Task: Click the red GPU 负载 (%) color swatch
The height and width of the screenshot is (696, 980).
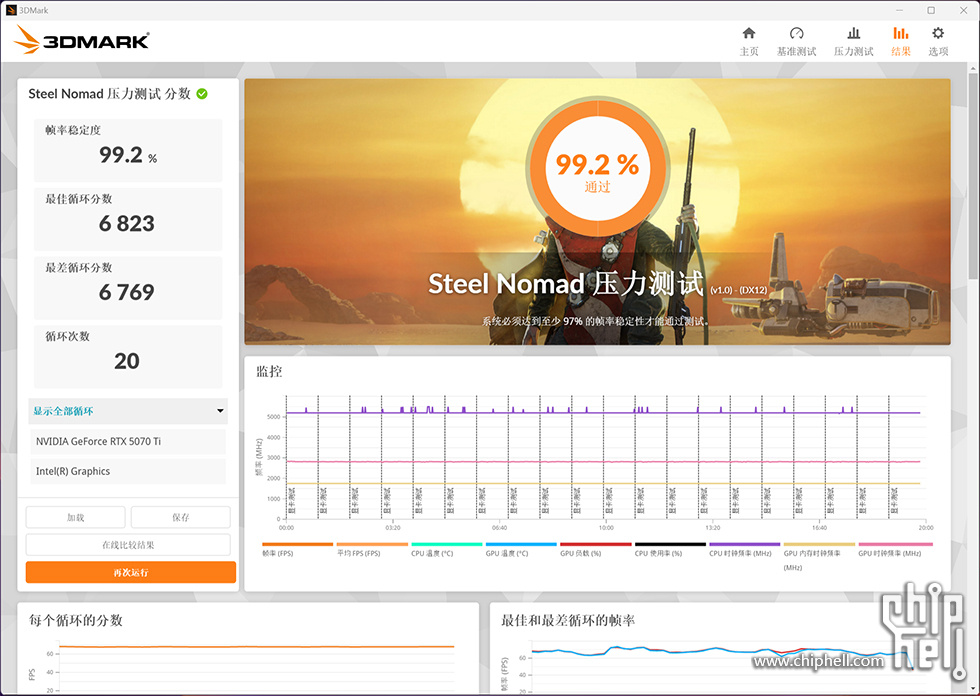Action: point(595,544)
